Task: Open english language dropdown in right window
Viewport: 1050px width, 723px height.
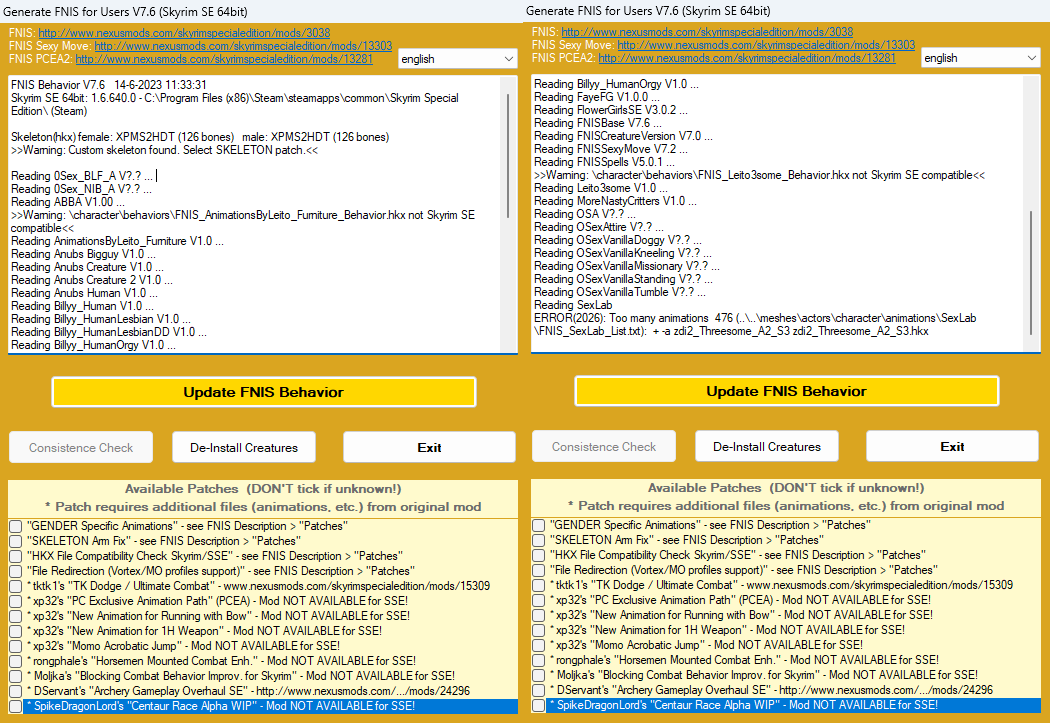Action: click(980, 58)
